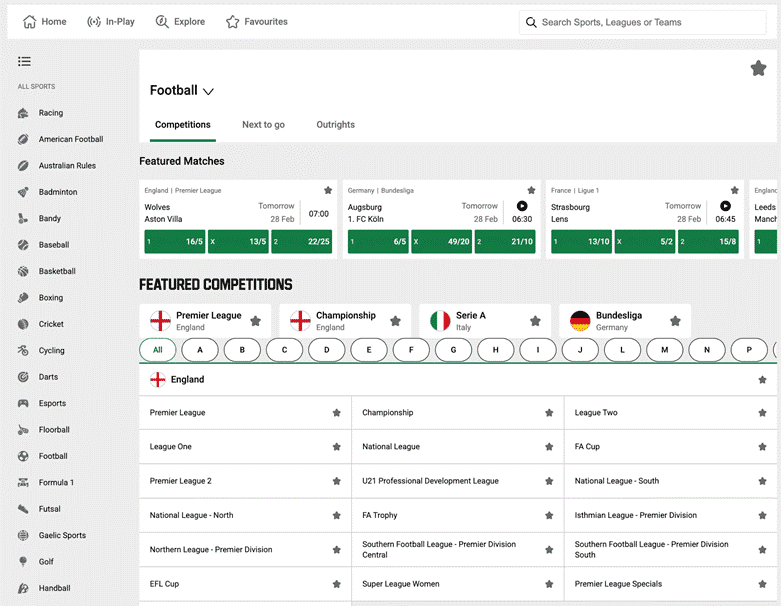The height and width of the screenshot is (606, 781).
Task: Click the Serie A Italy flag icon
Action: click(440, 321)
